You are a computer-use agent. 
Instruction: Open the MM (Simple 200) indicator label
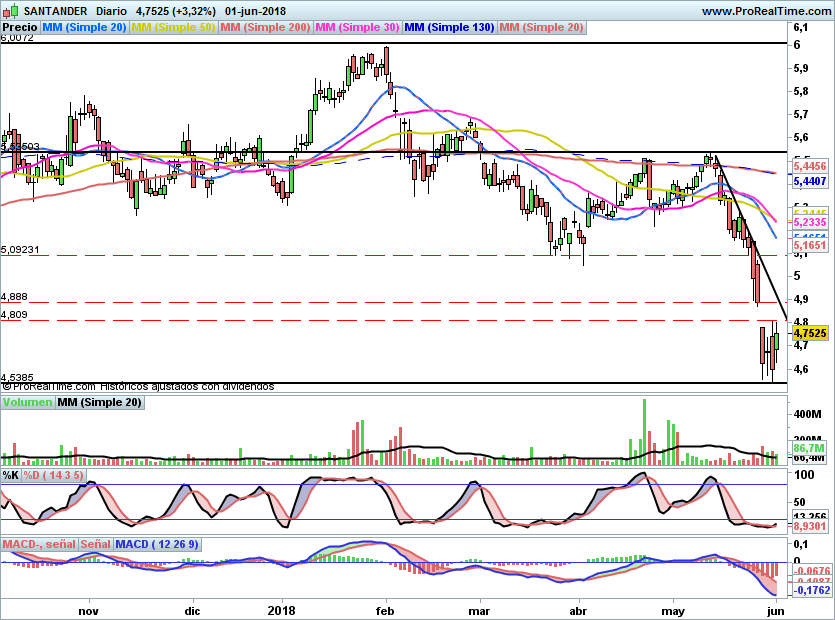265,27
